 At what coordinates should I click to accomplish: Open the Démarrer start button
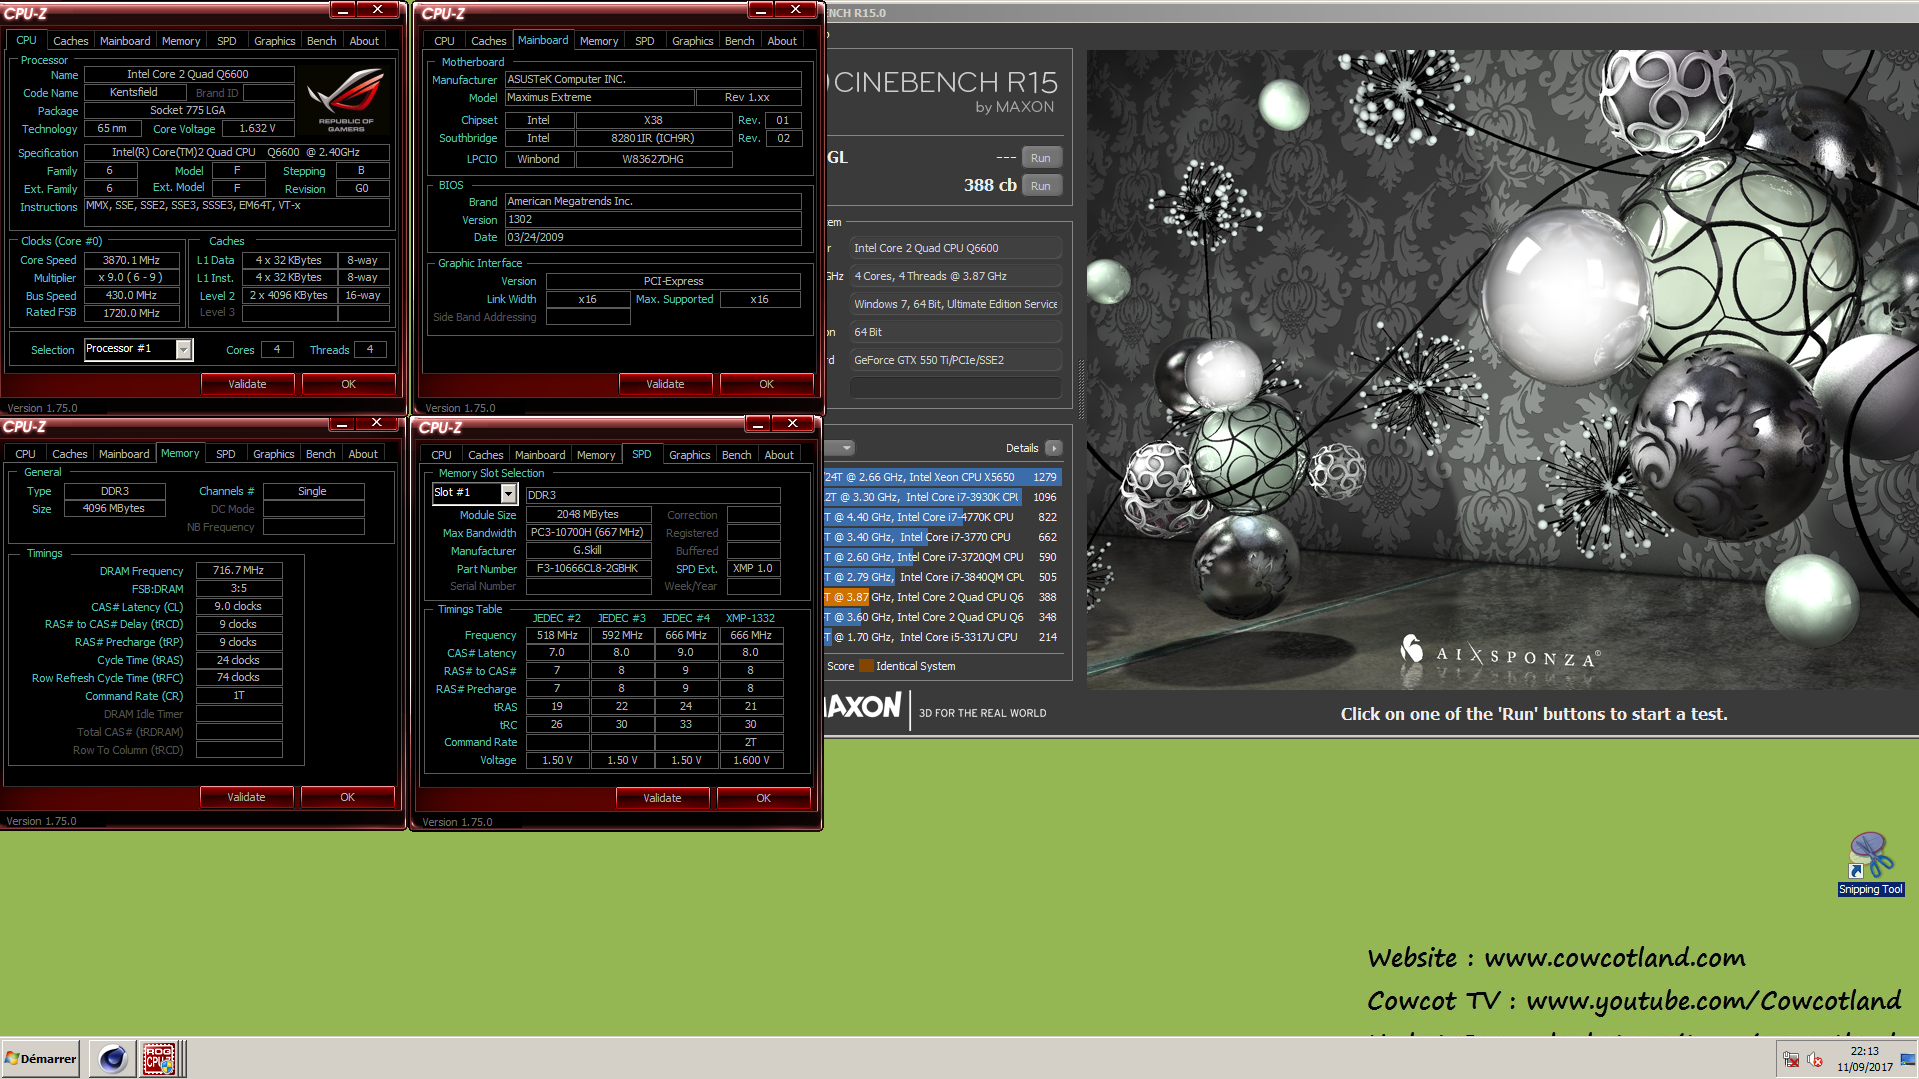40,1058
